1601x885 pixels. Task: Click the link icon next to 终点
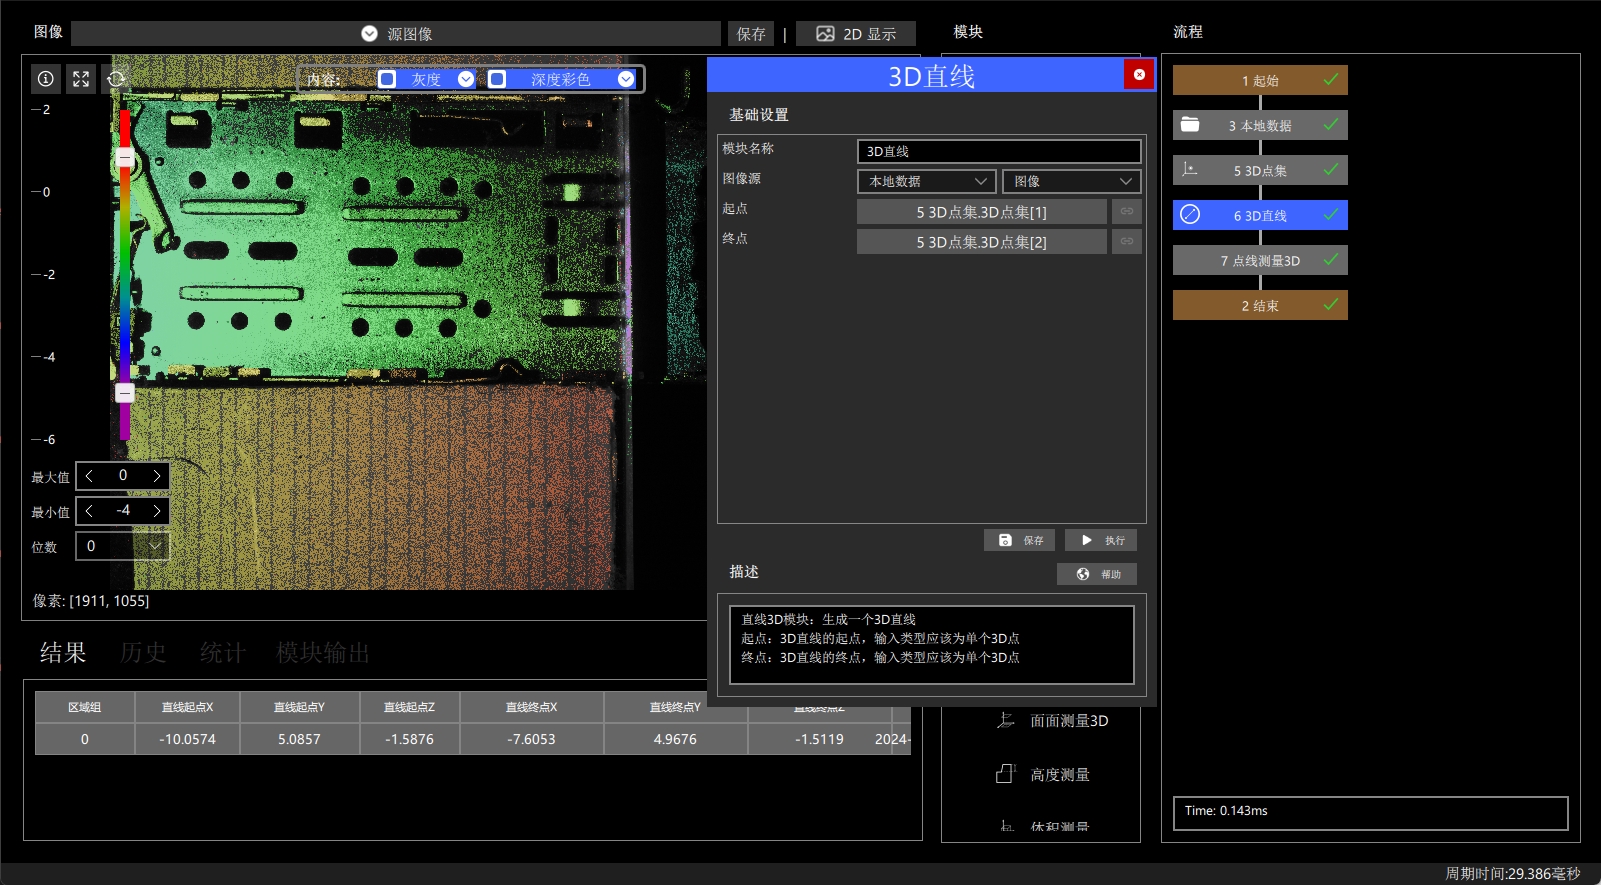pyautogui.click(x=1127, y=241)
